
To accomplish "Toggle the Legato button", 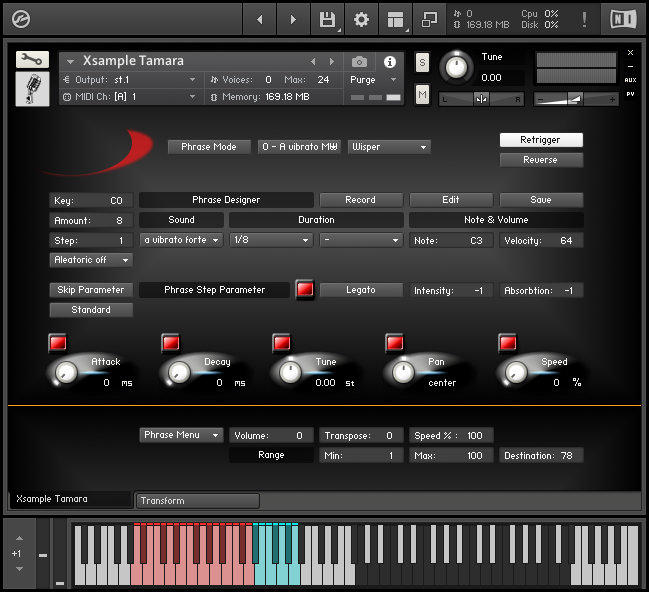I will point(361,290).
